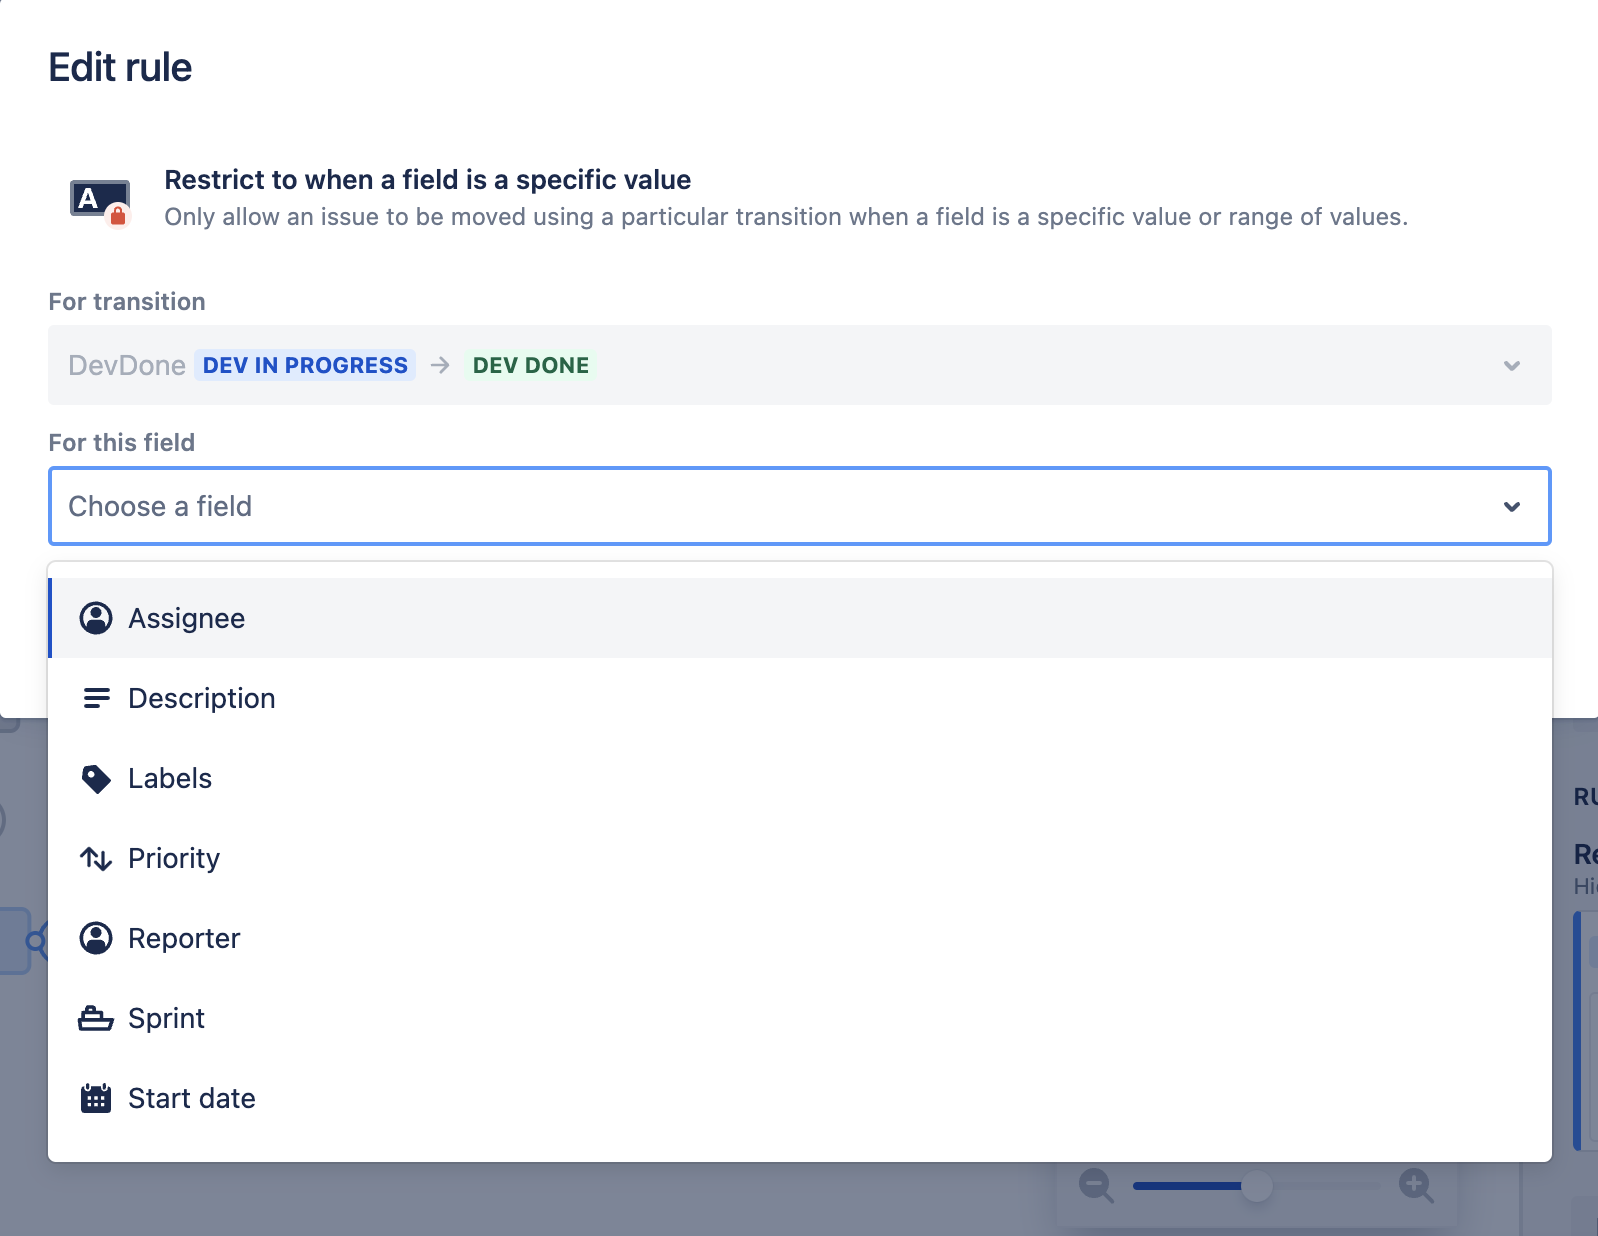The height and width of the screenshot is (1236, 1598).
Task: Toggle the Choose a field chevron
Action: point(1512,507)
